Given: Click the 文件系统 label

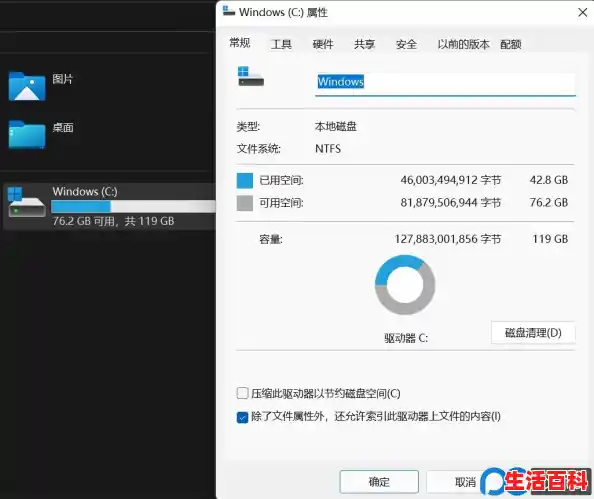Looking at the screenshot, I should (258, 149).
